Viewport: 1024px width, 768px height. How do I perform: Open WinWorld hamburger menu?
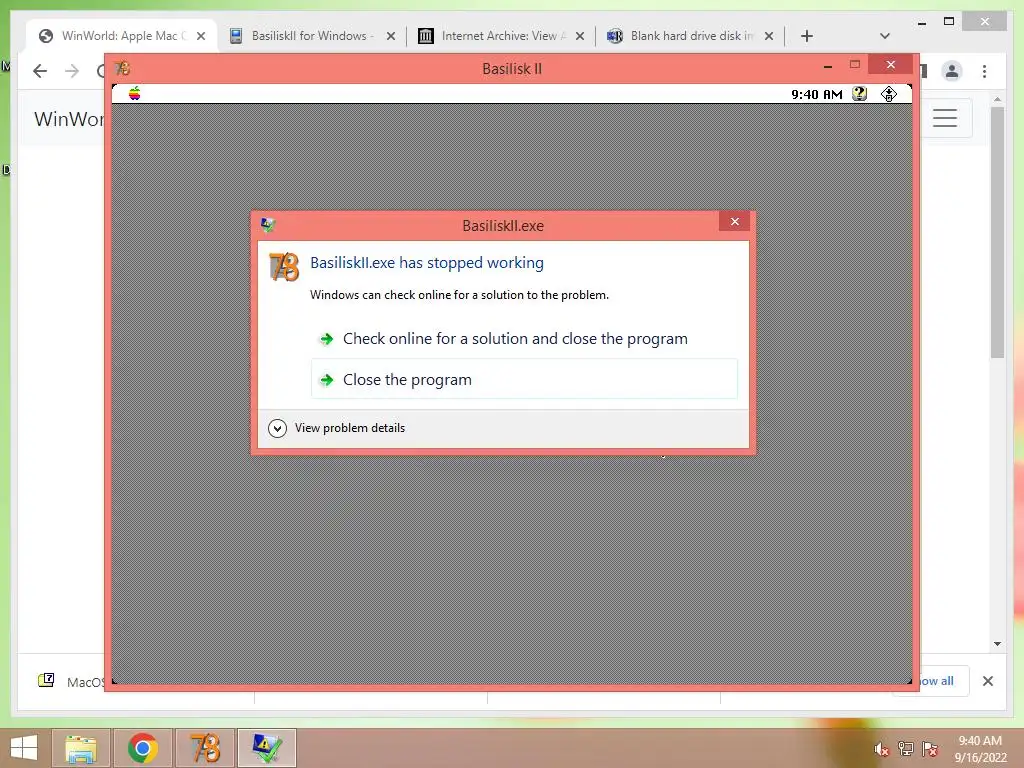click(945, 118)
